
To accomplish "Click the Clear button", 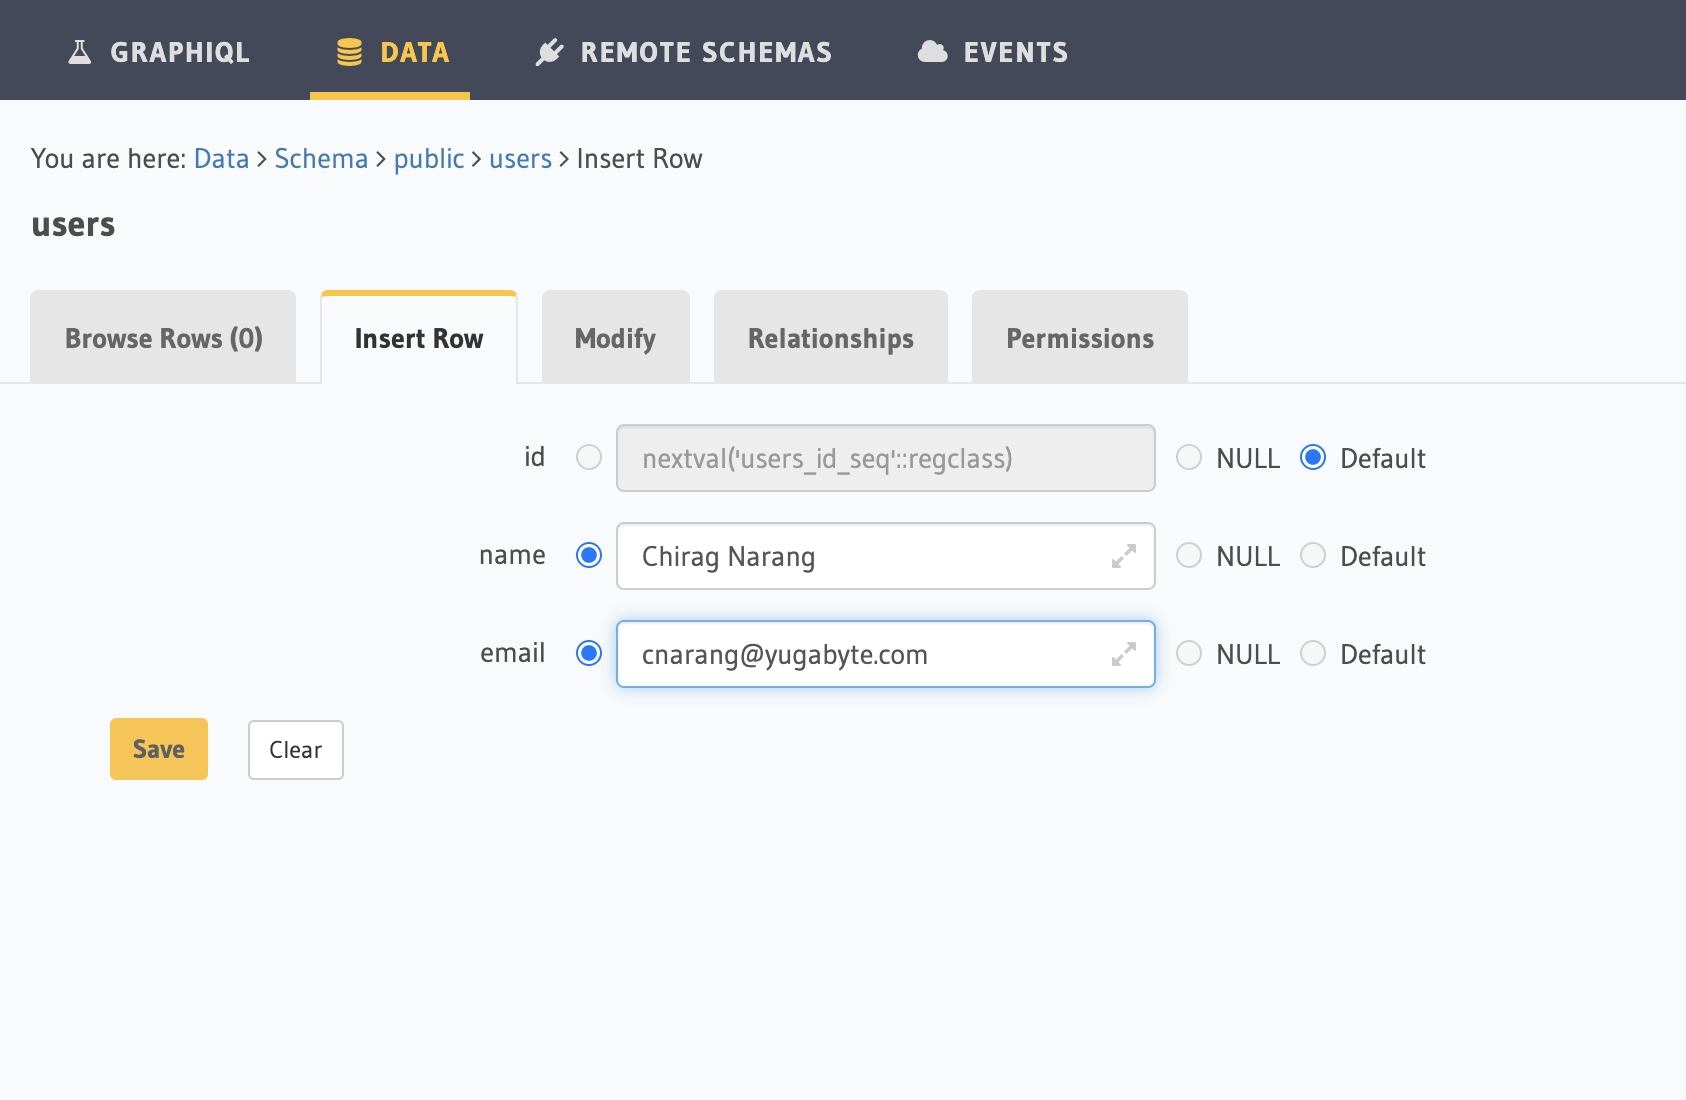I will [295, 750].
